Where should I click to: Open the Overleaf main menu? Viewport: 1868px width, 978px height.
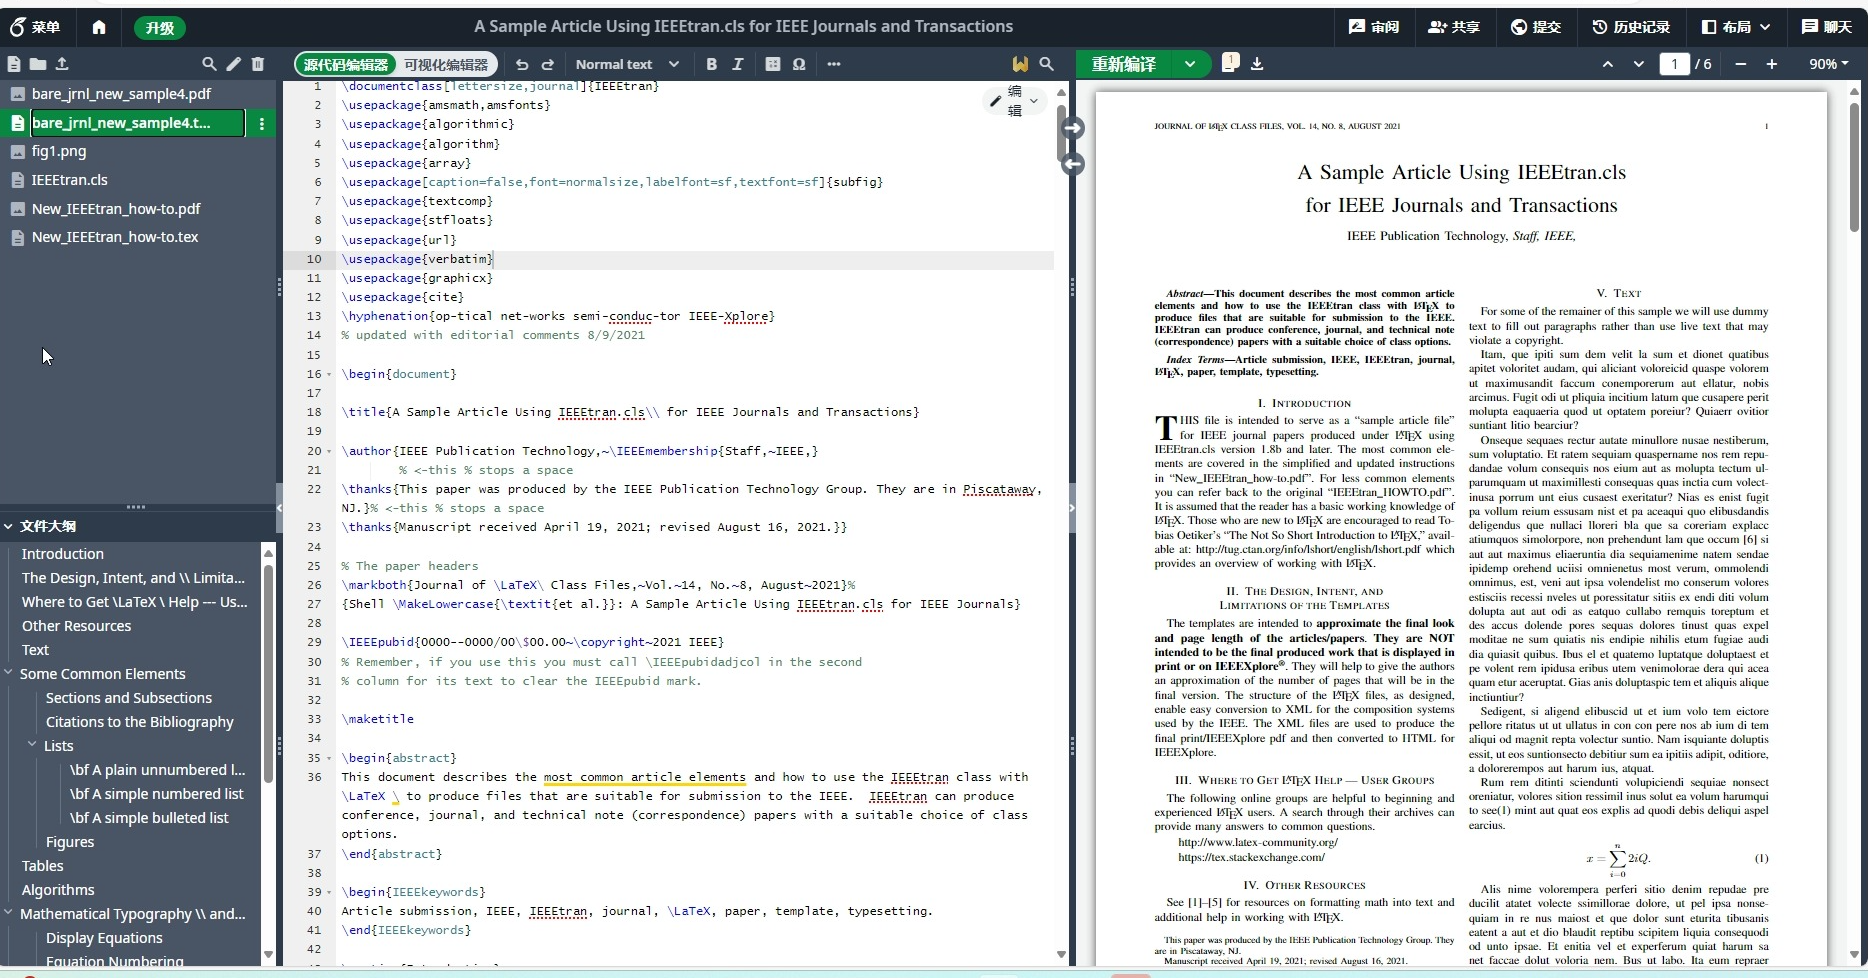click(35, 27)
